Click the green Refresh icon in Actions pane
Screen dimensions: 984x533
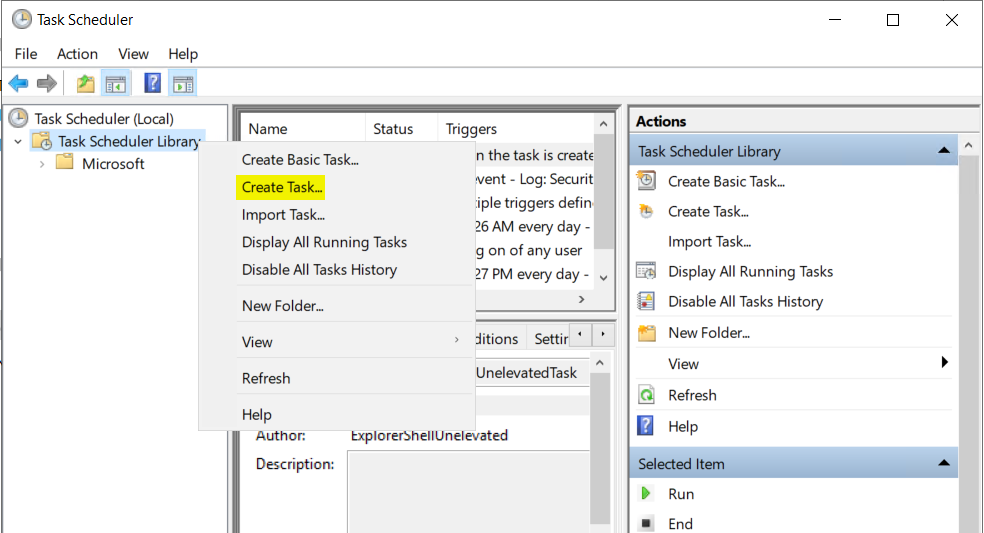(646, 395)
